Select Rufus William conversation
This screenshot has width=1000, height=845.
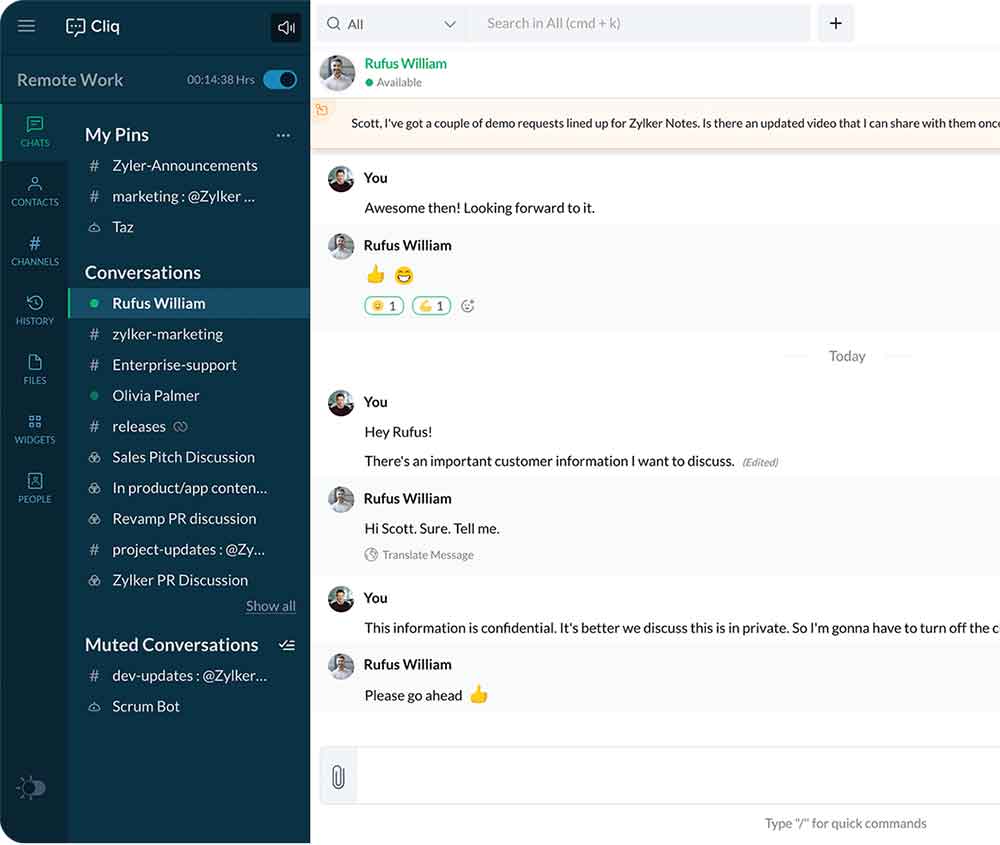pyautogui.click(x=188, y=304)
